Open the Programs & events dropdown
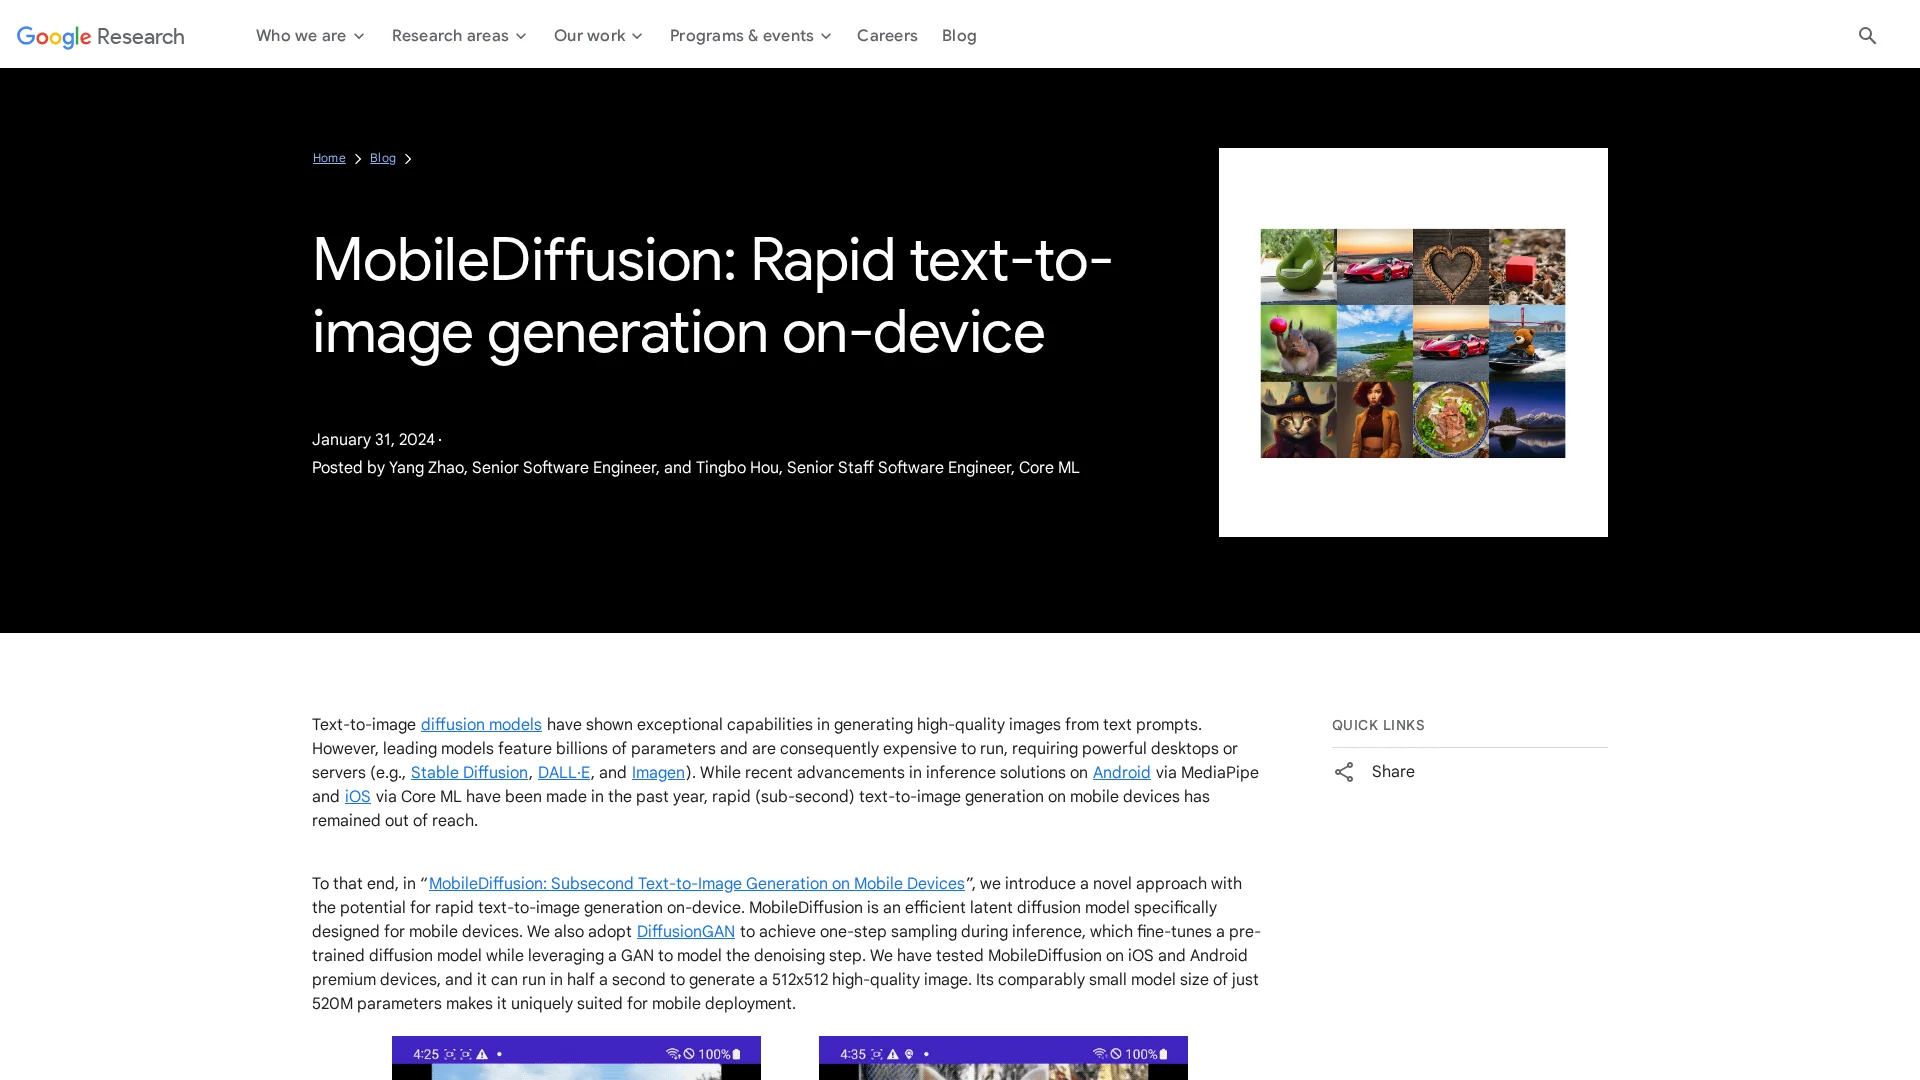The width and height of the screenshot is (1920, 1080). [x=750, y=35]
